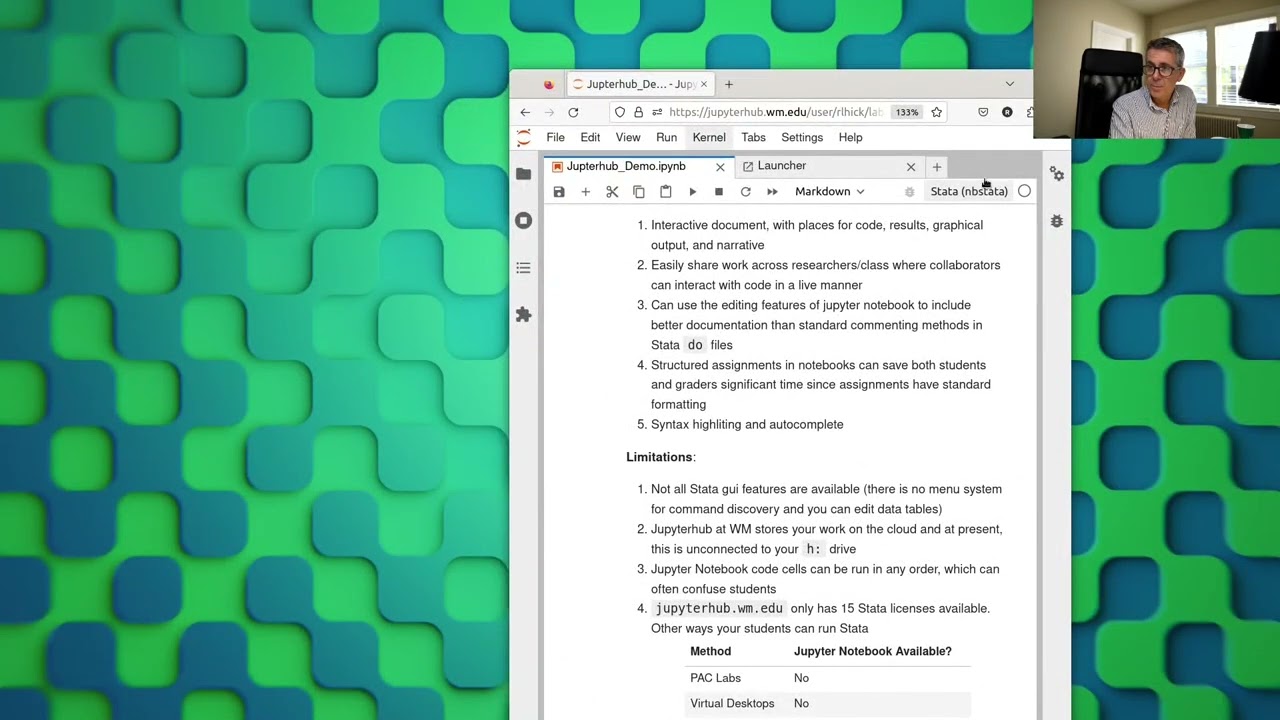Reload the browser page

pyautogui.click(x=573, y=112)
